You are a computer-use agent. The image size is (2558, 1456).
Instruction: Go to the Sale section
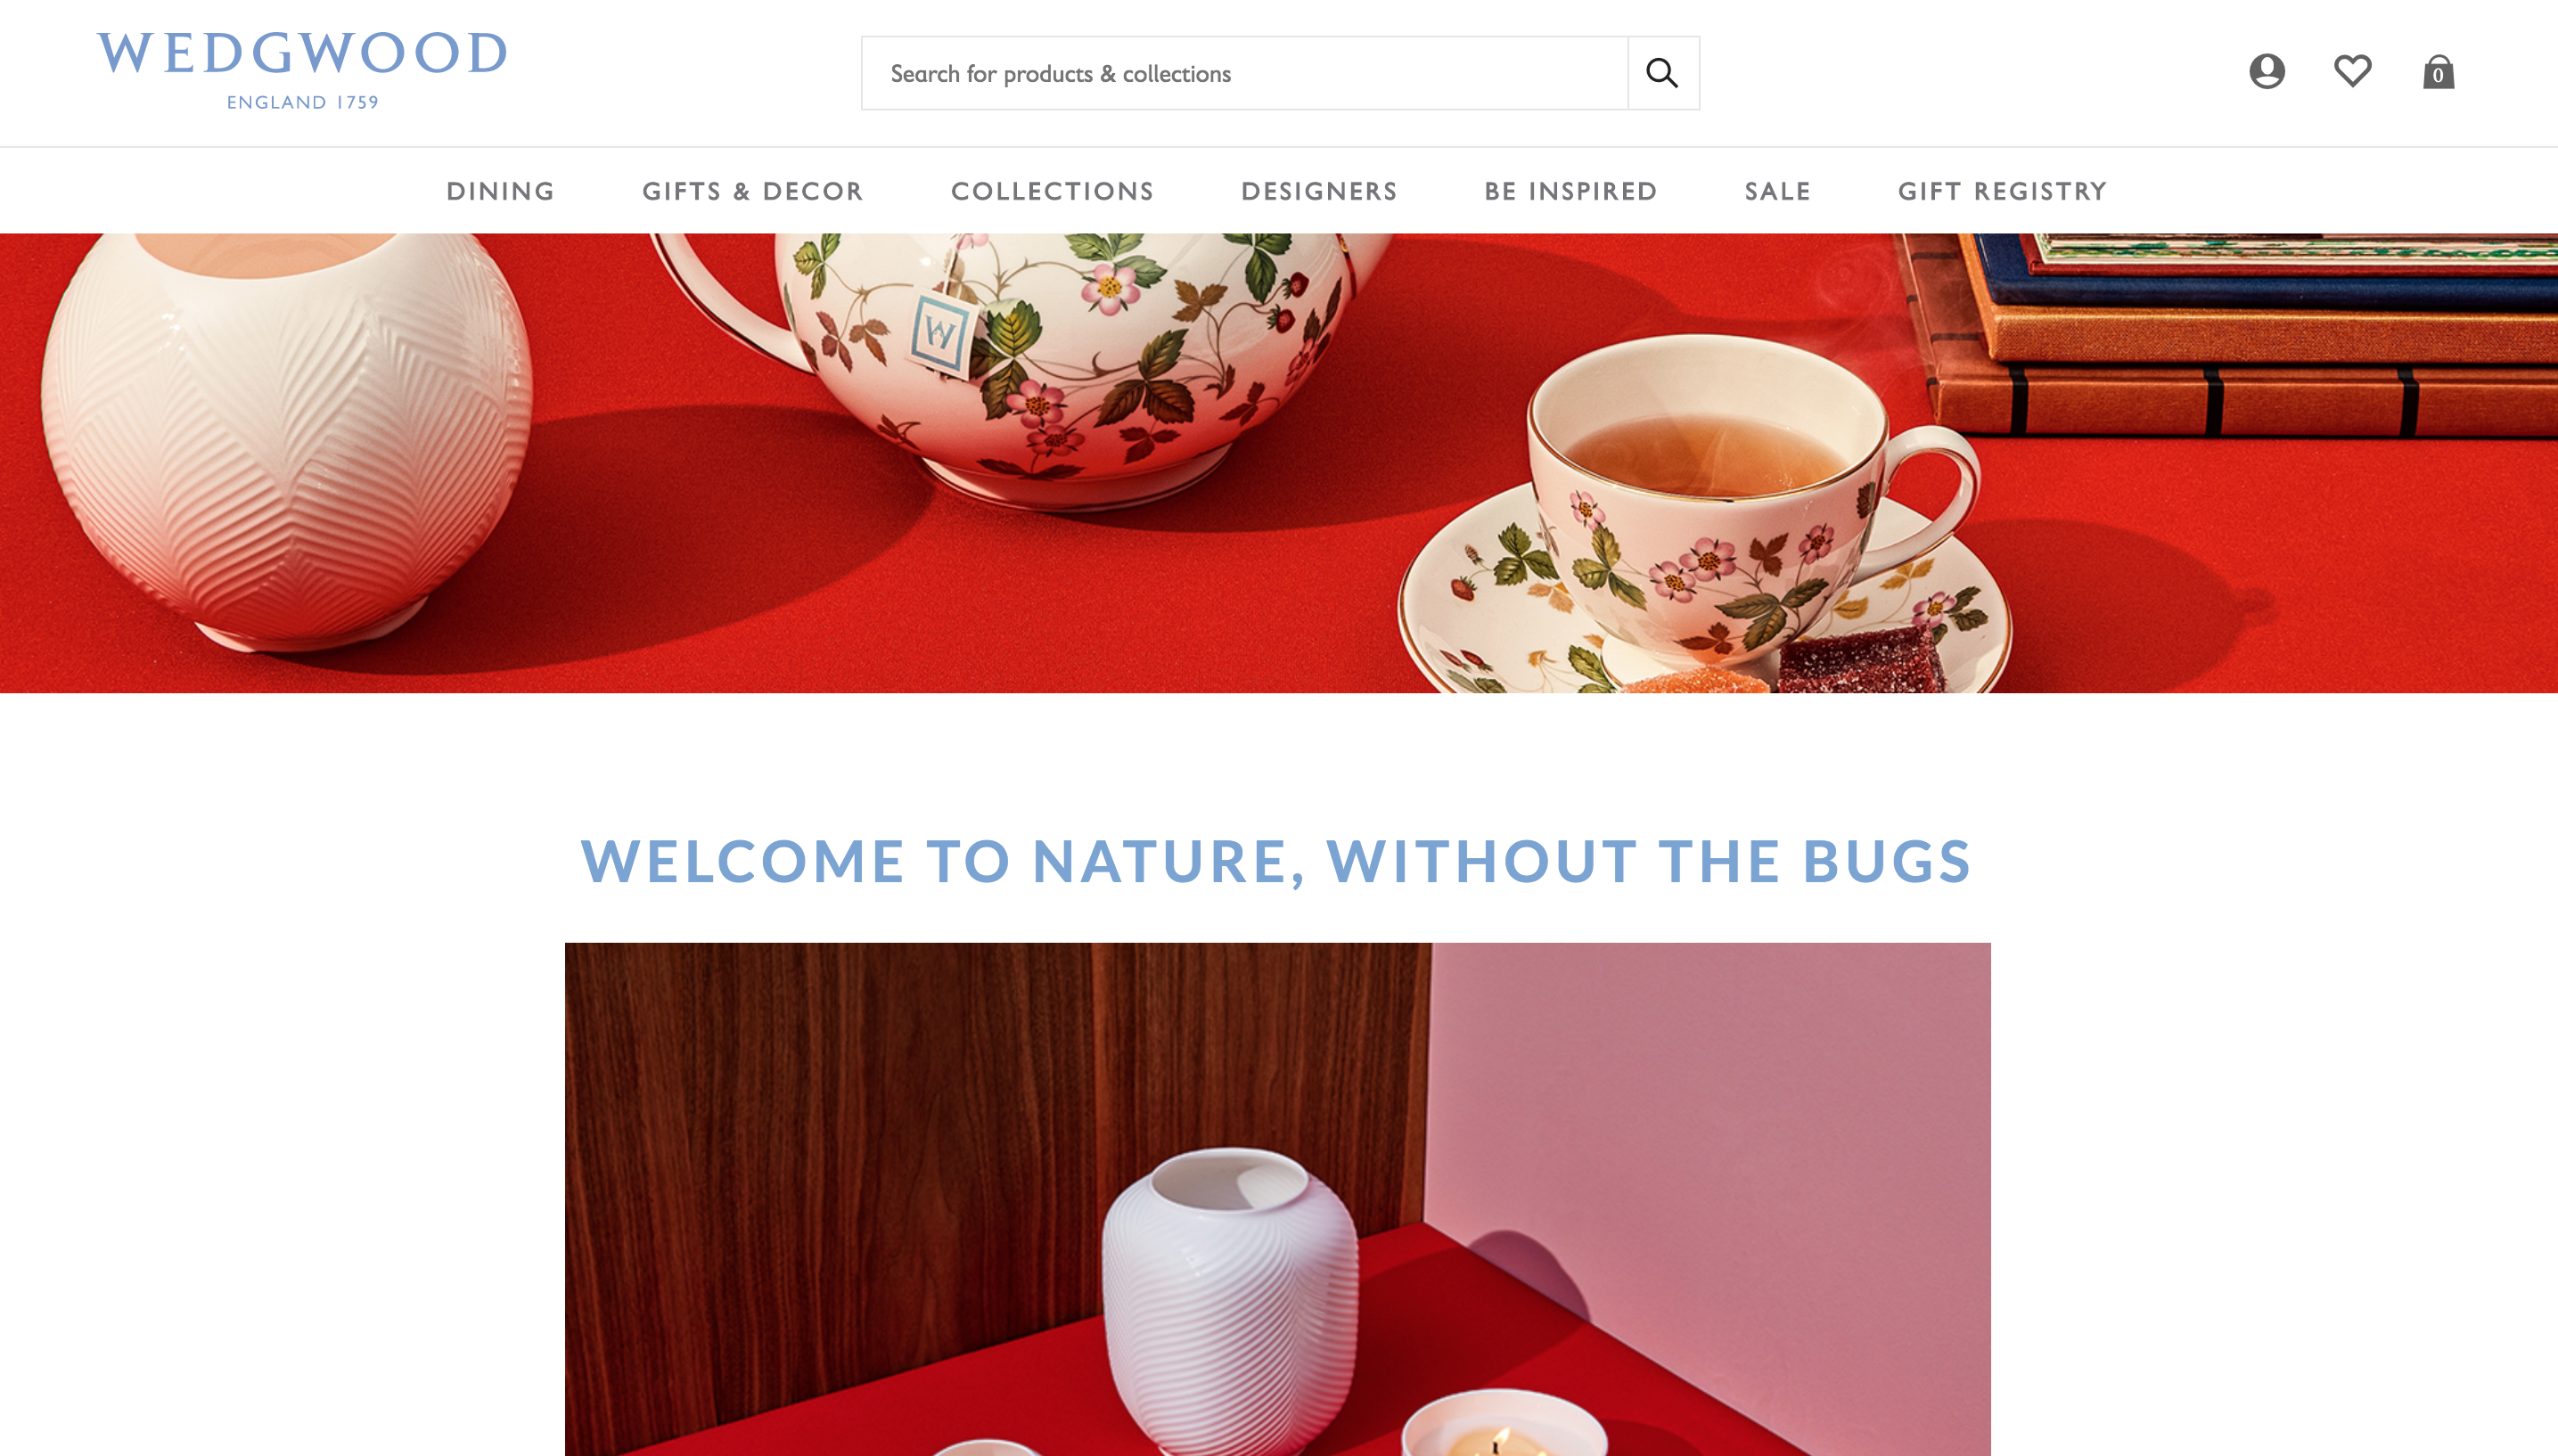pos(1778,191)
